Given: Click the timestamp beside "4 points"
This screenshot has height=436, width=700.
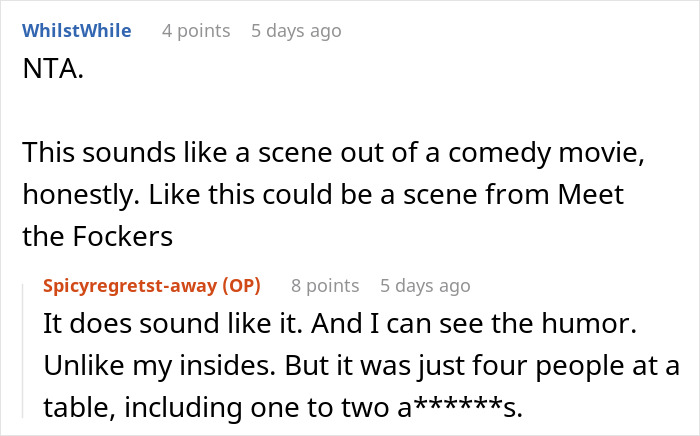Looking at the screenshot, I should [296, 31].
